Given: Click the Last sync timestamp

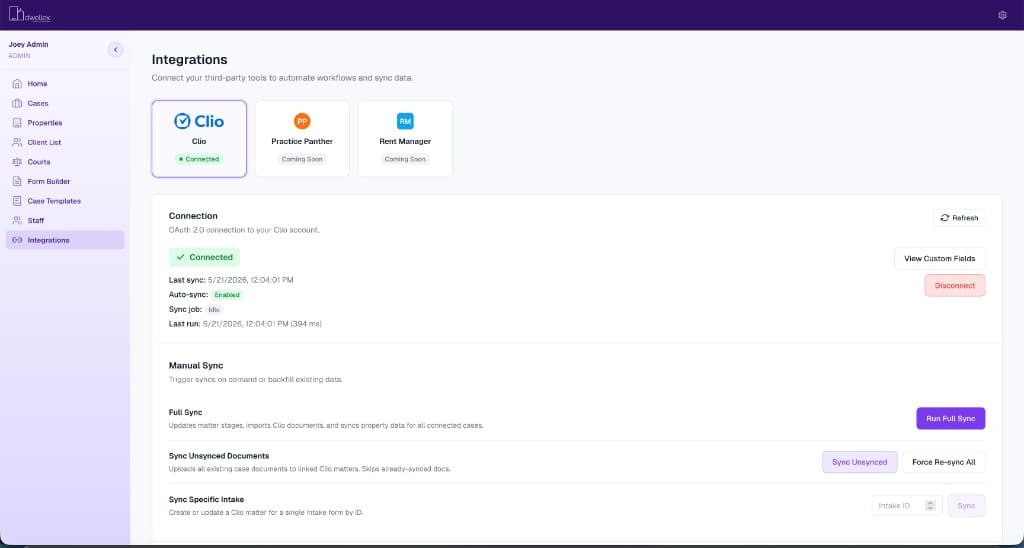Looking at the screenshot, I should 251,280.
